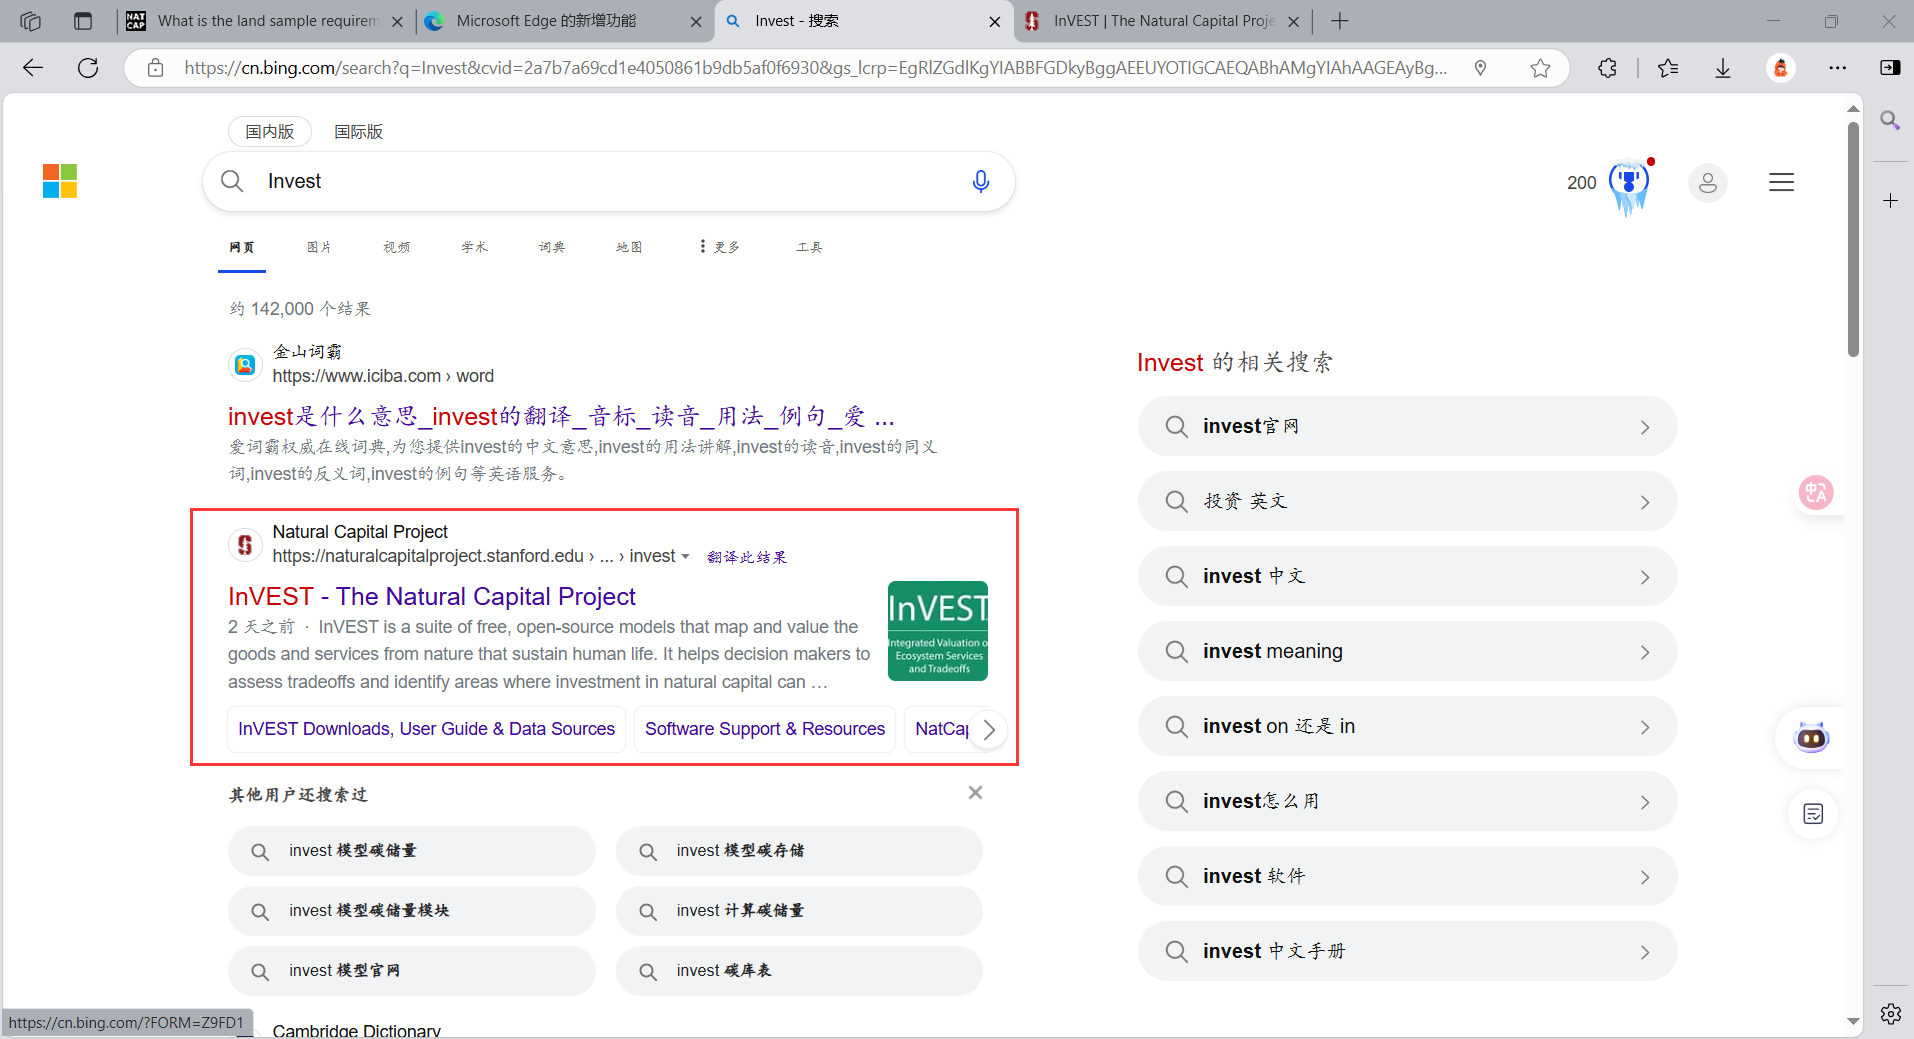The image size is (1914, 1039).
Task: Open the Bing hamburger menu
Action: (1781, 182)
